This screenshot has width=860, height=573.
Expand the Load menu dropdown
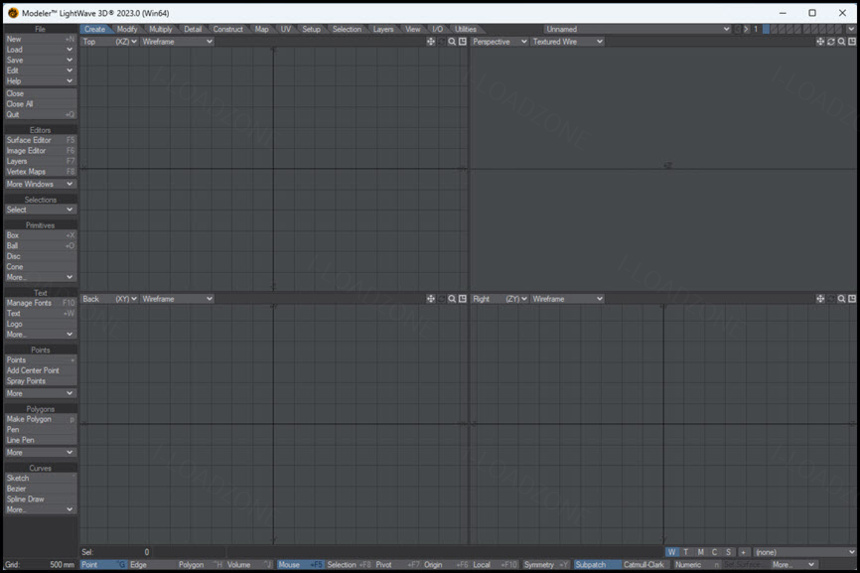coord(40,49)
